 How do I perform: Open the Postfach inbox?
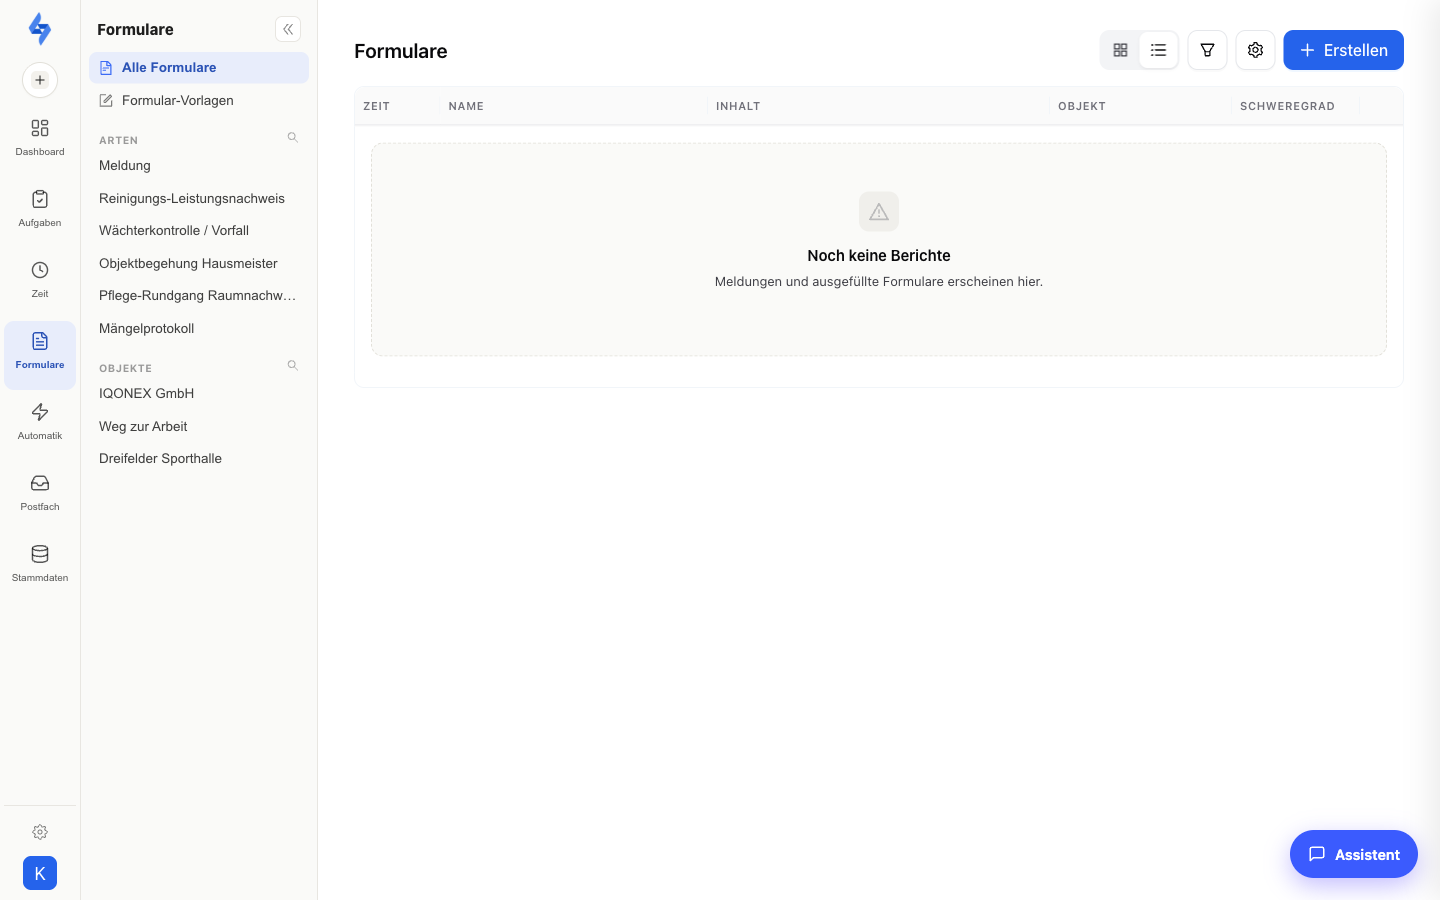[40, 493]
